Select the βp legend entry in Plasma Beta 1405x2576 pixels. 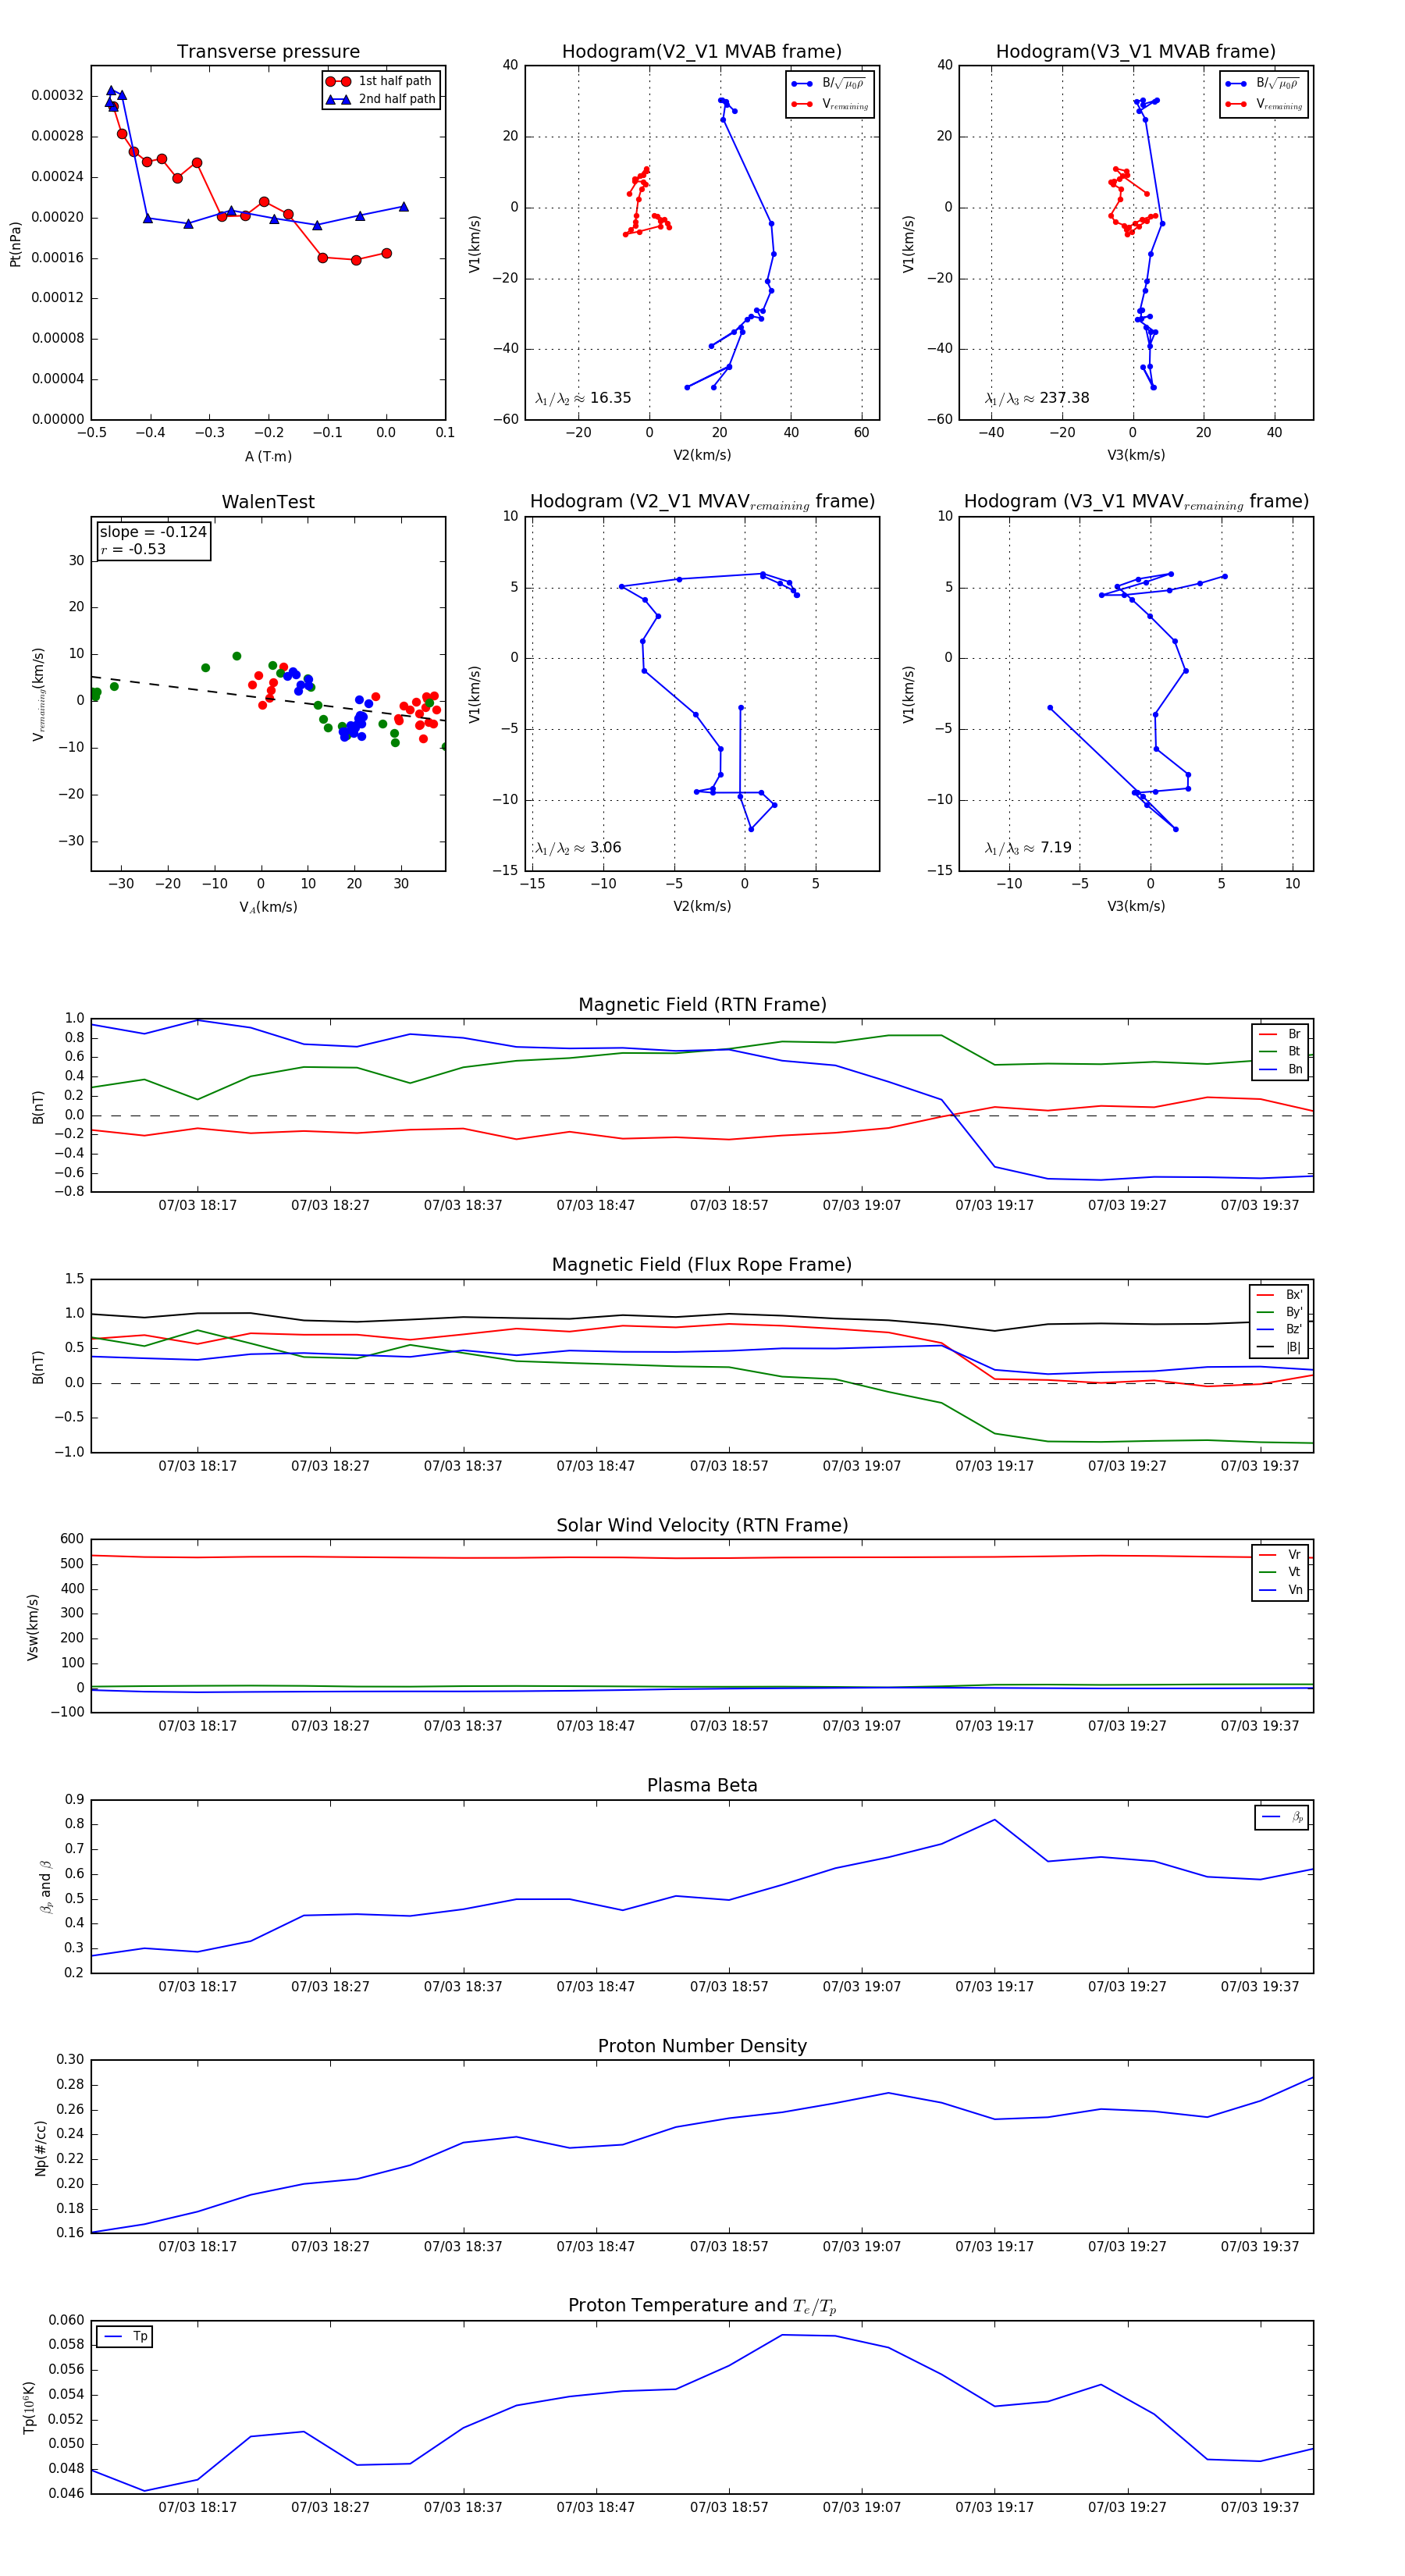click(1282, 1817)
